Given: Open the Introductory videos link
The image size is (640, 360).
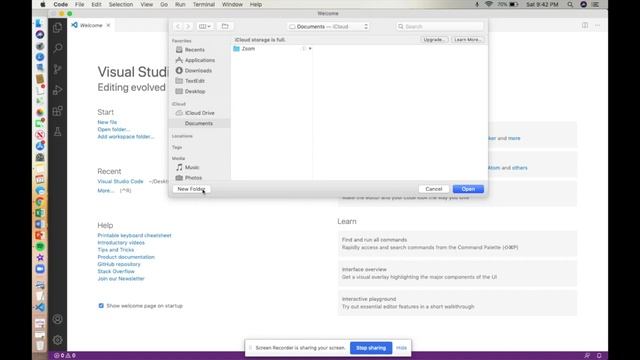Looking at the screenshot, I should pyautogui.click(x=121, y=242).
